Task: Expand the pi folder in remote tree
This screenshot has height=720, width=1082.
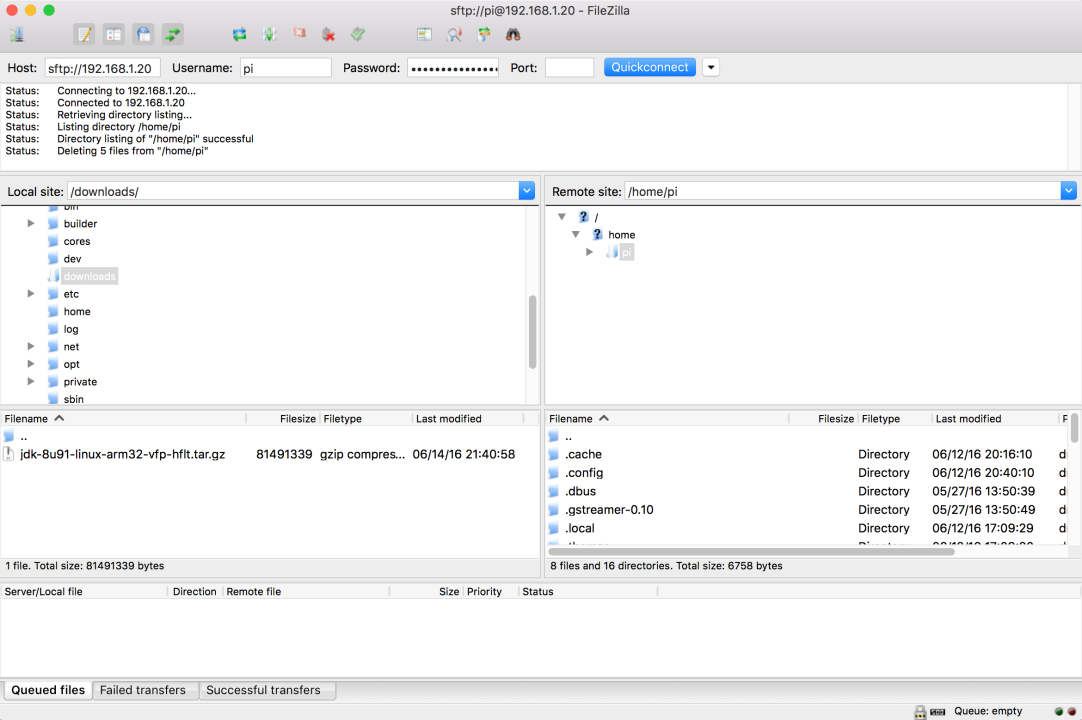Action: tap(590, 252)
